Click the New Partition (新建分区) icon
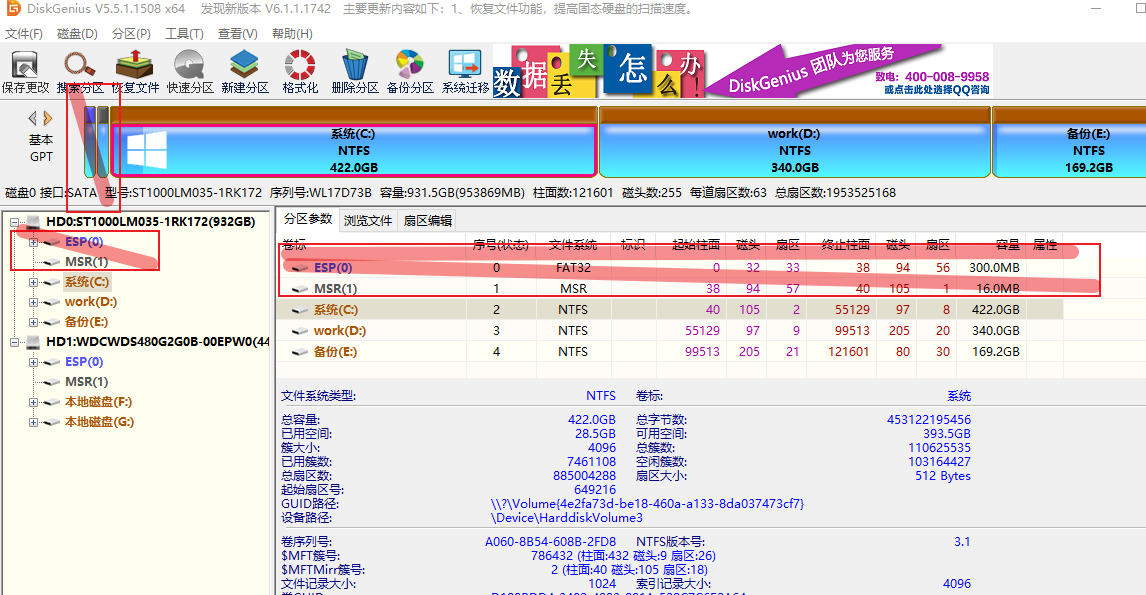The image size is (1146, 595). pyautogui.click(x=245, y=72)
